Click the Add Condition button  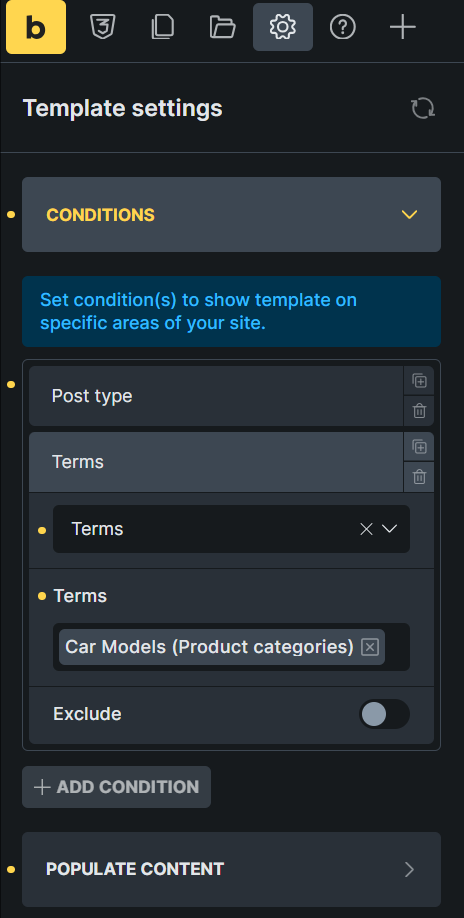pyautogui.click(x=116, y=787)
